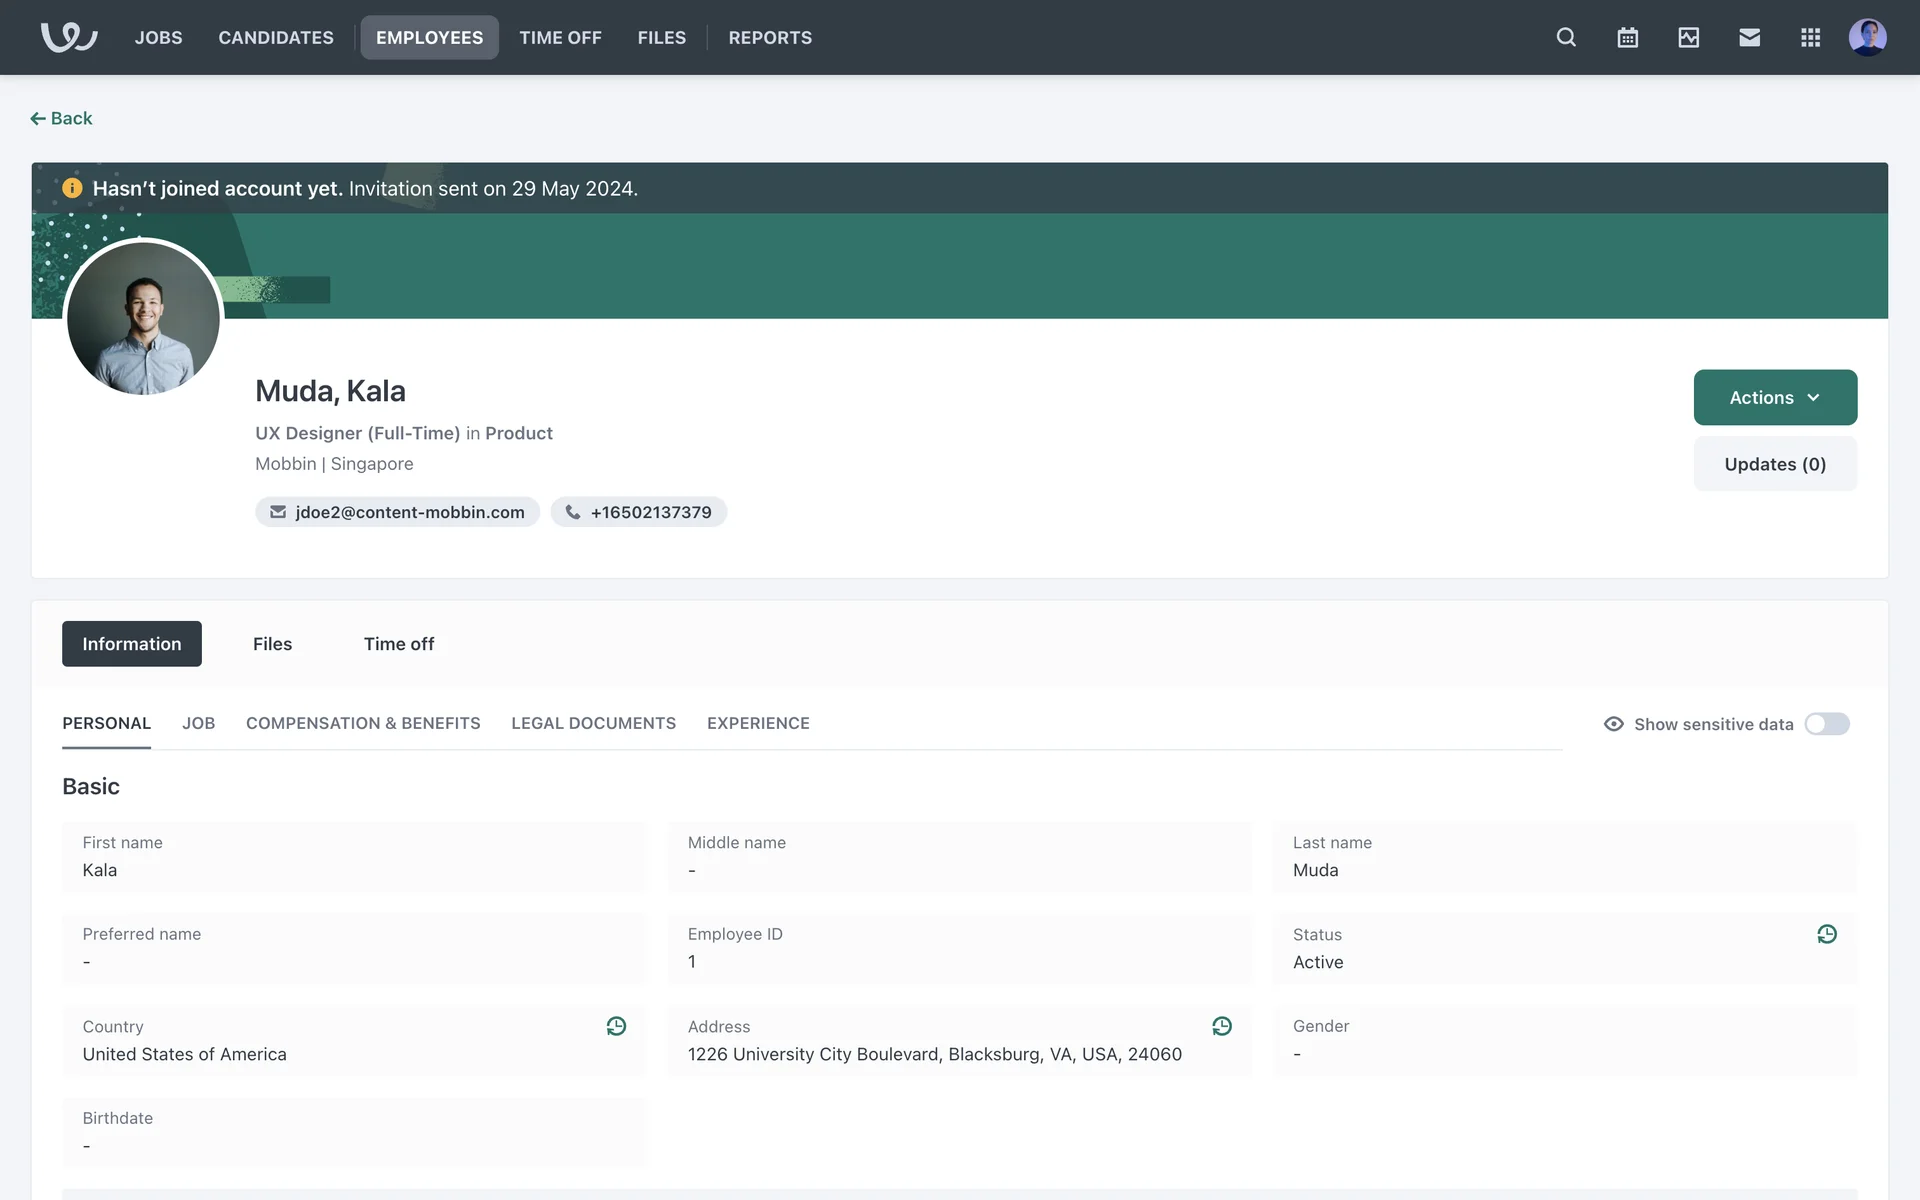This screenshot has height=1200, width=1920.
Task: Open user profile avatar menu
Action: [1866, 37]
